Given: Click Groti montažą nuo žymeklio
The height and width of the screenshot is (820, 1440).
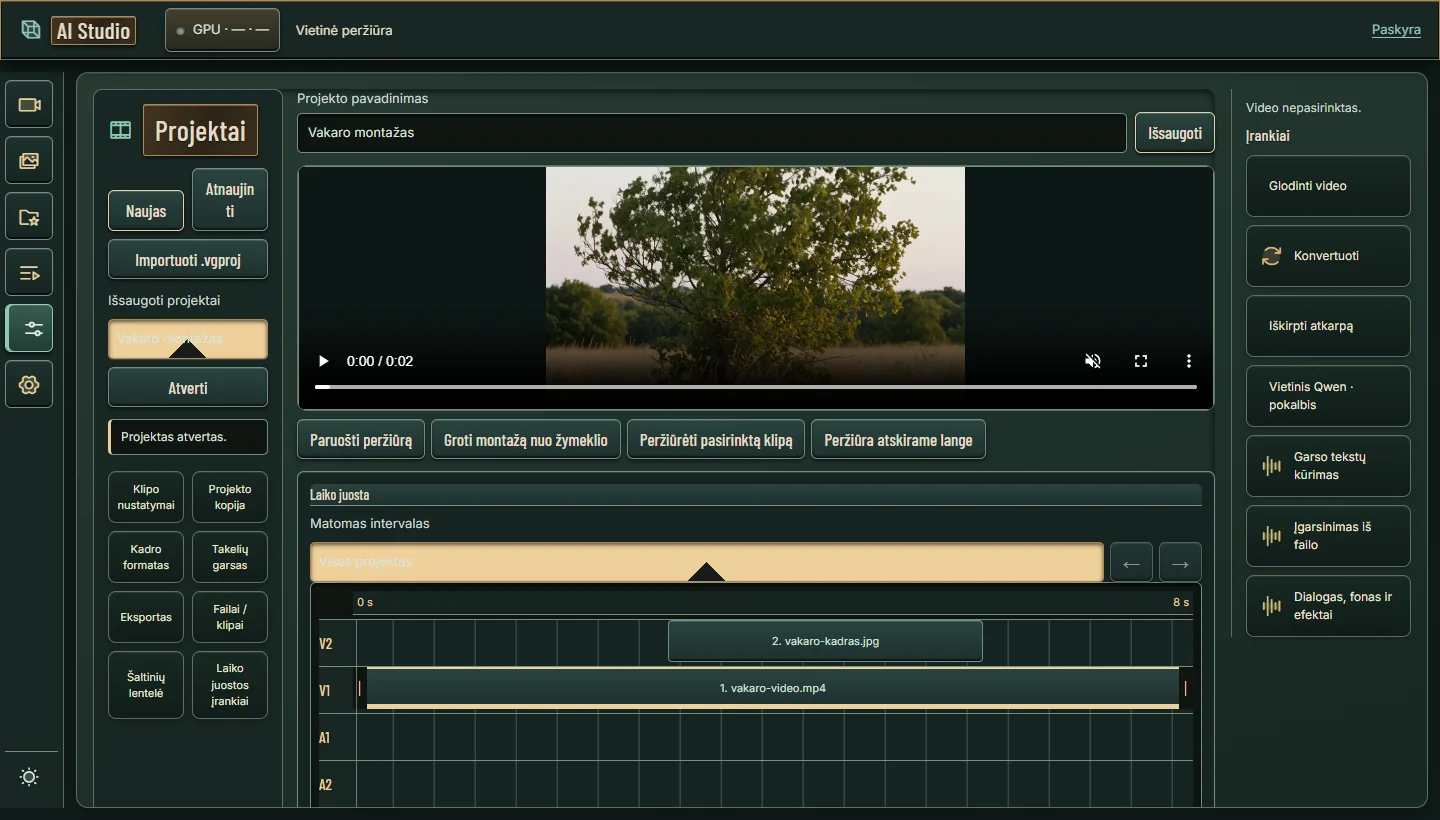Looking at the screenshot, I should tap(526, 440).
